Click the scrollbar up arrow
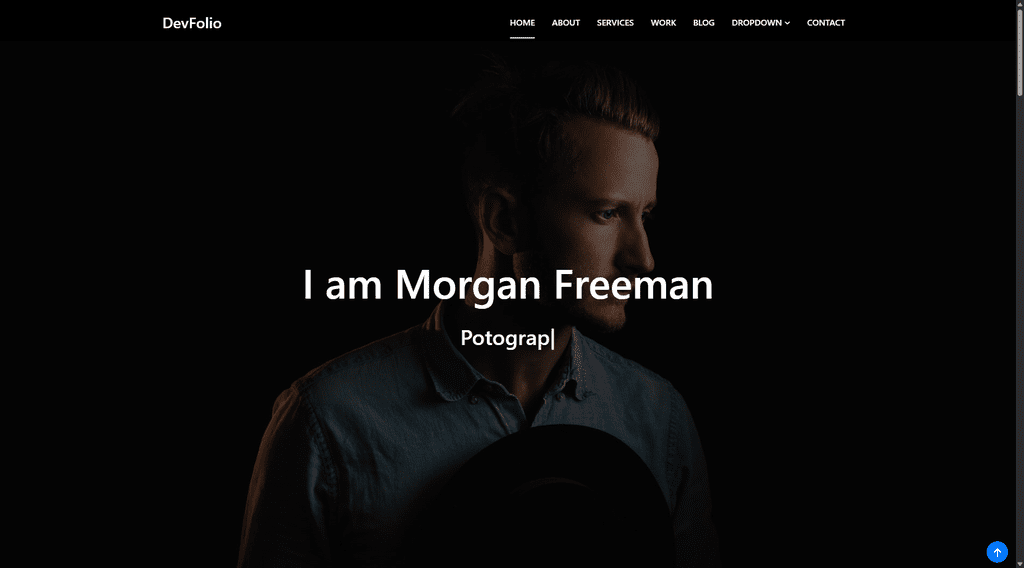Screen dimensions: 1024x568 [1019, 4]
